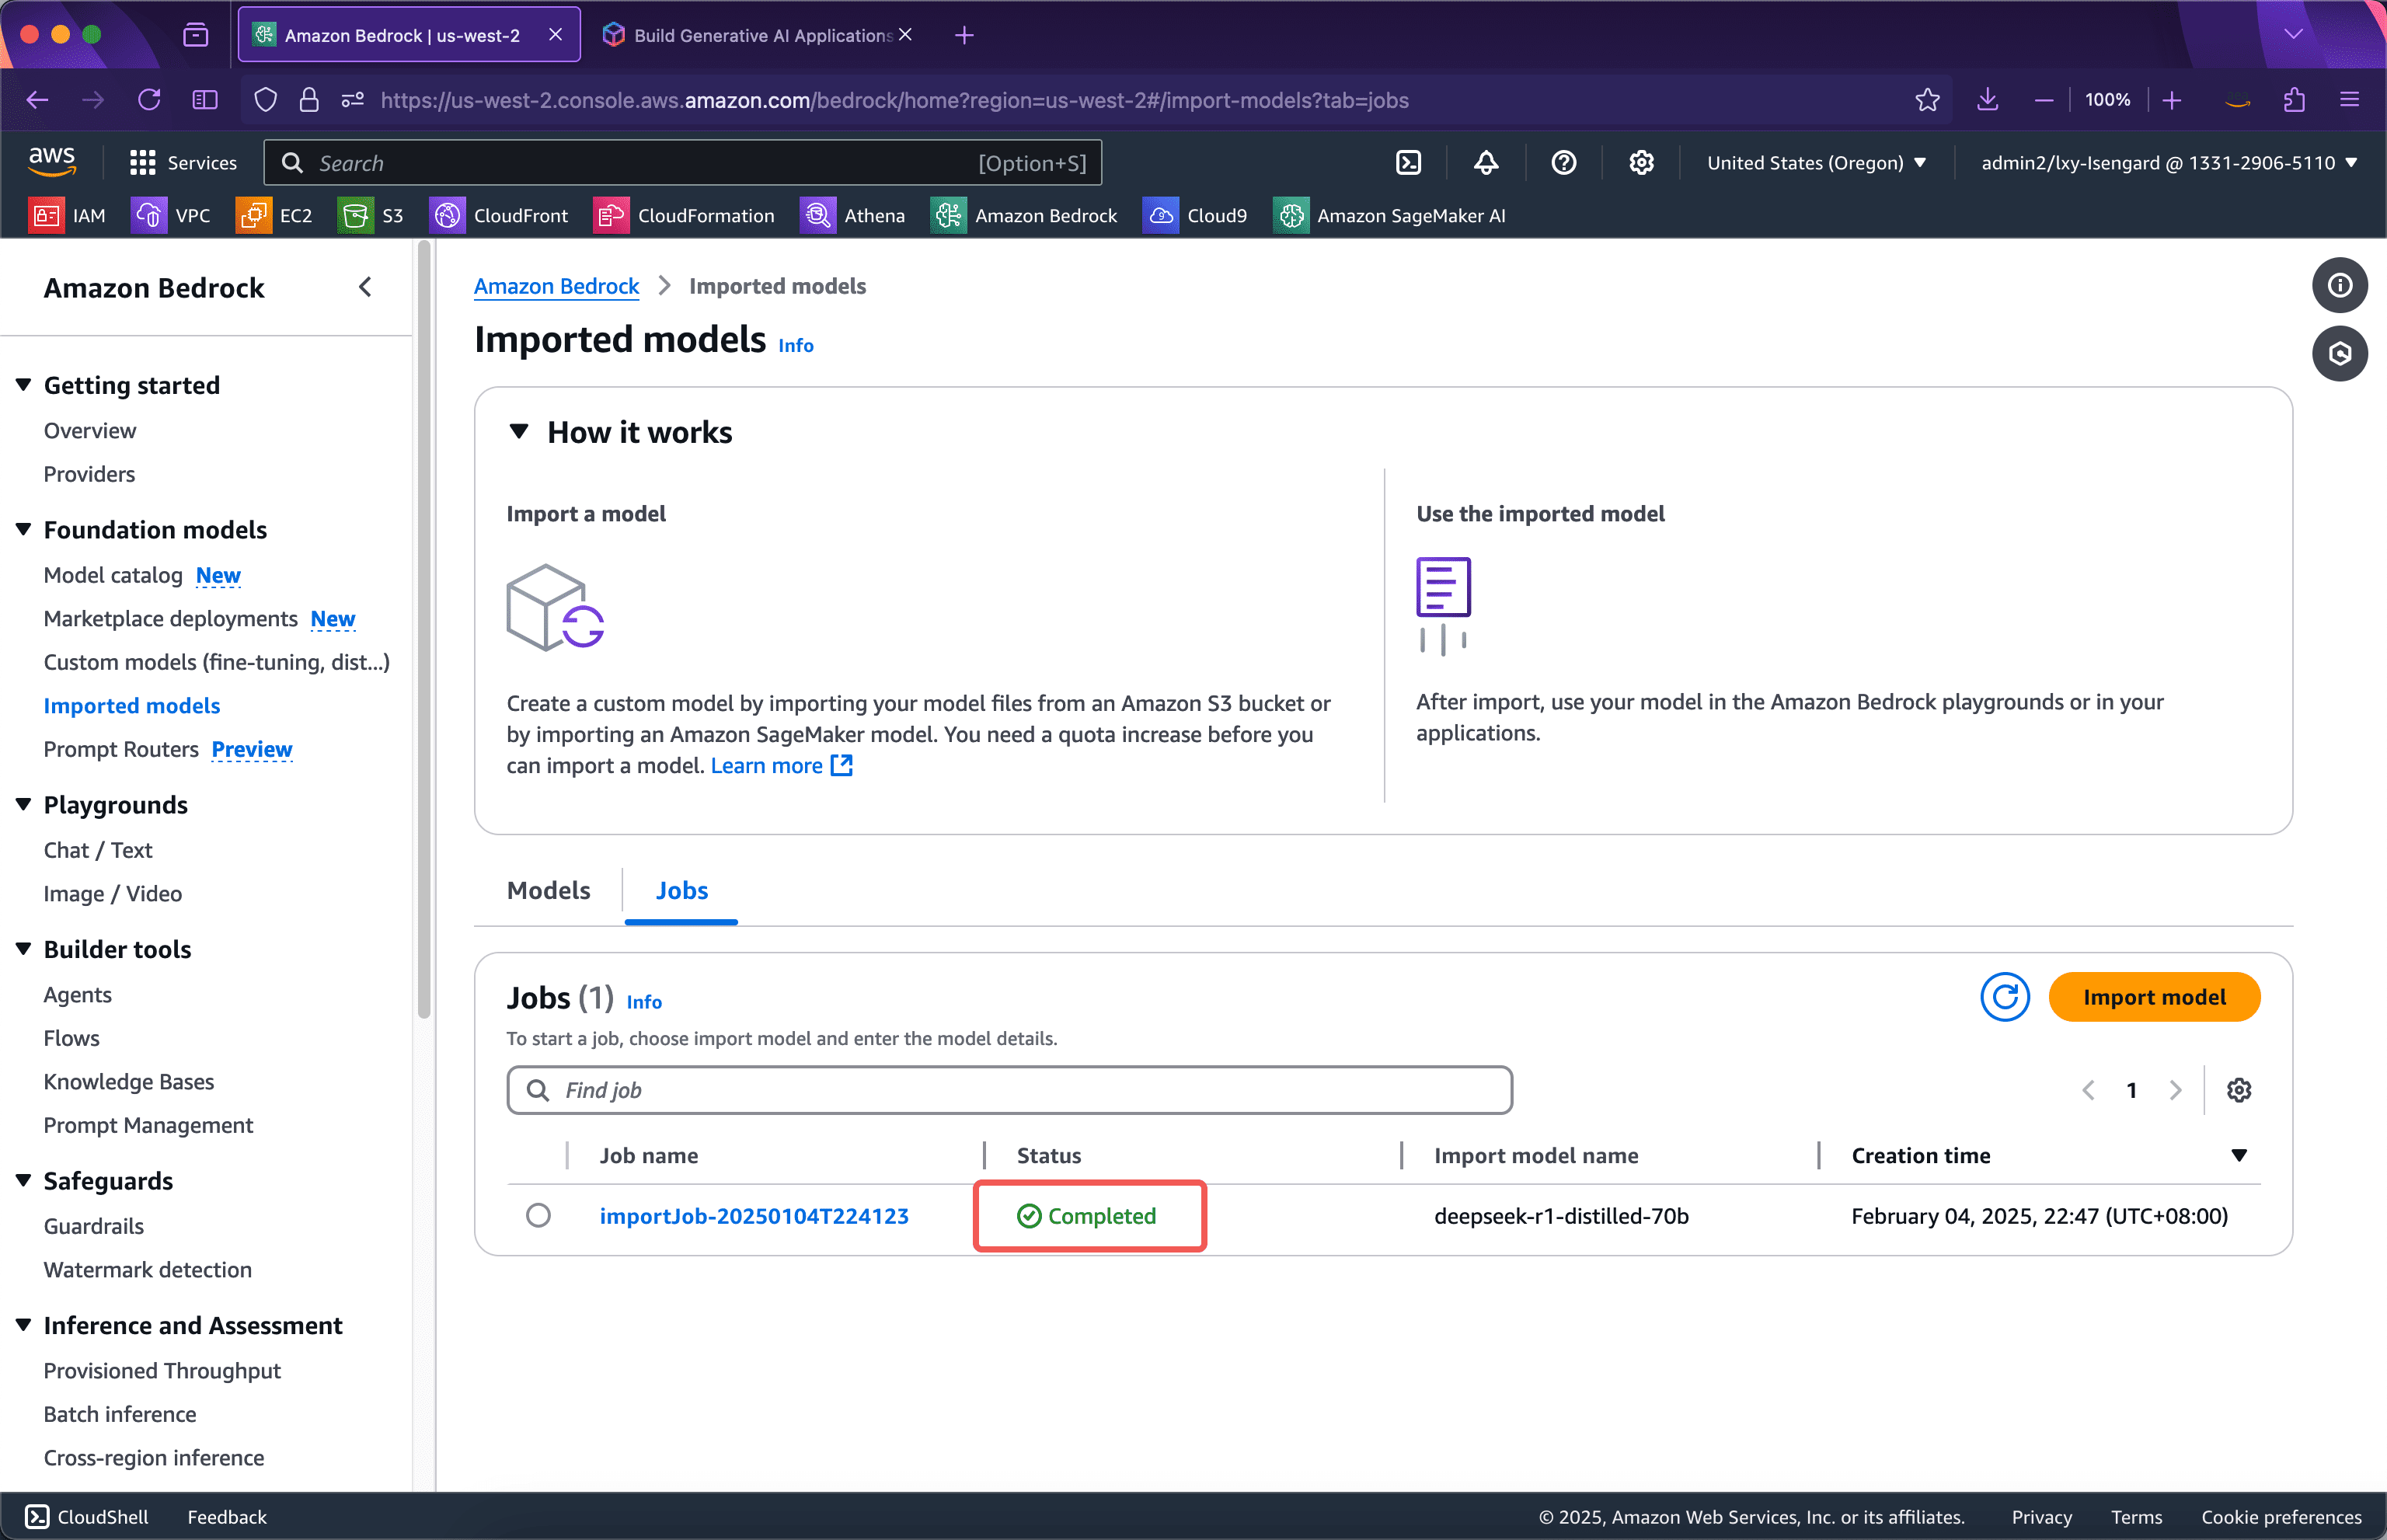Open AWS notifications bell icon

click(1486, 162)
